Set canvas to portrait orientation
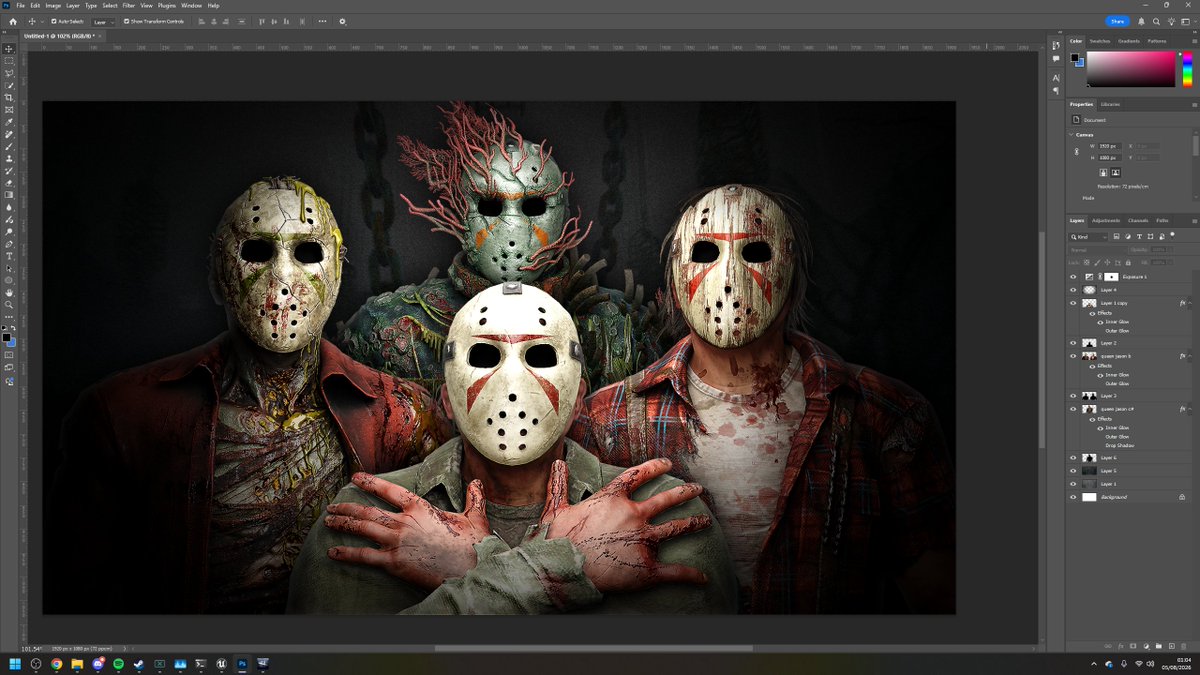The width and height of the screenshot is (1200, 675). pos(1103,172)
